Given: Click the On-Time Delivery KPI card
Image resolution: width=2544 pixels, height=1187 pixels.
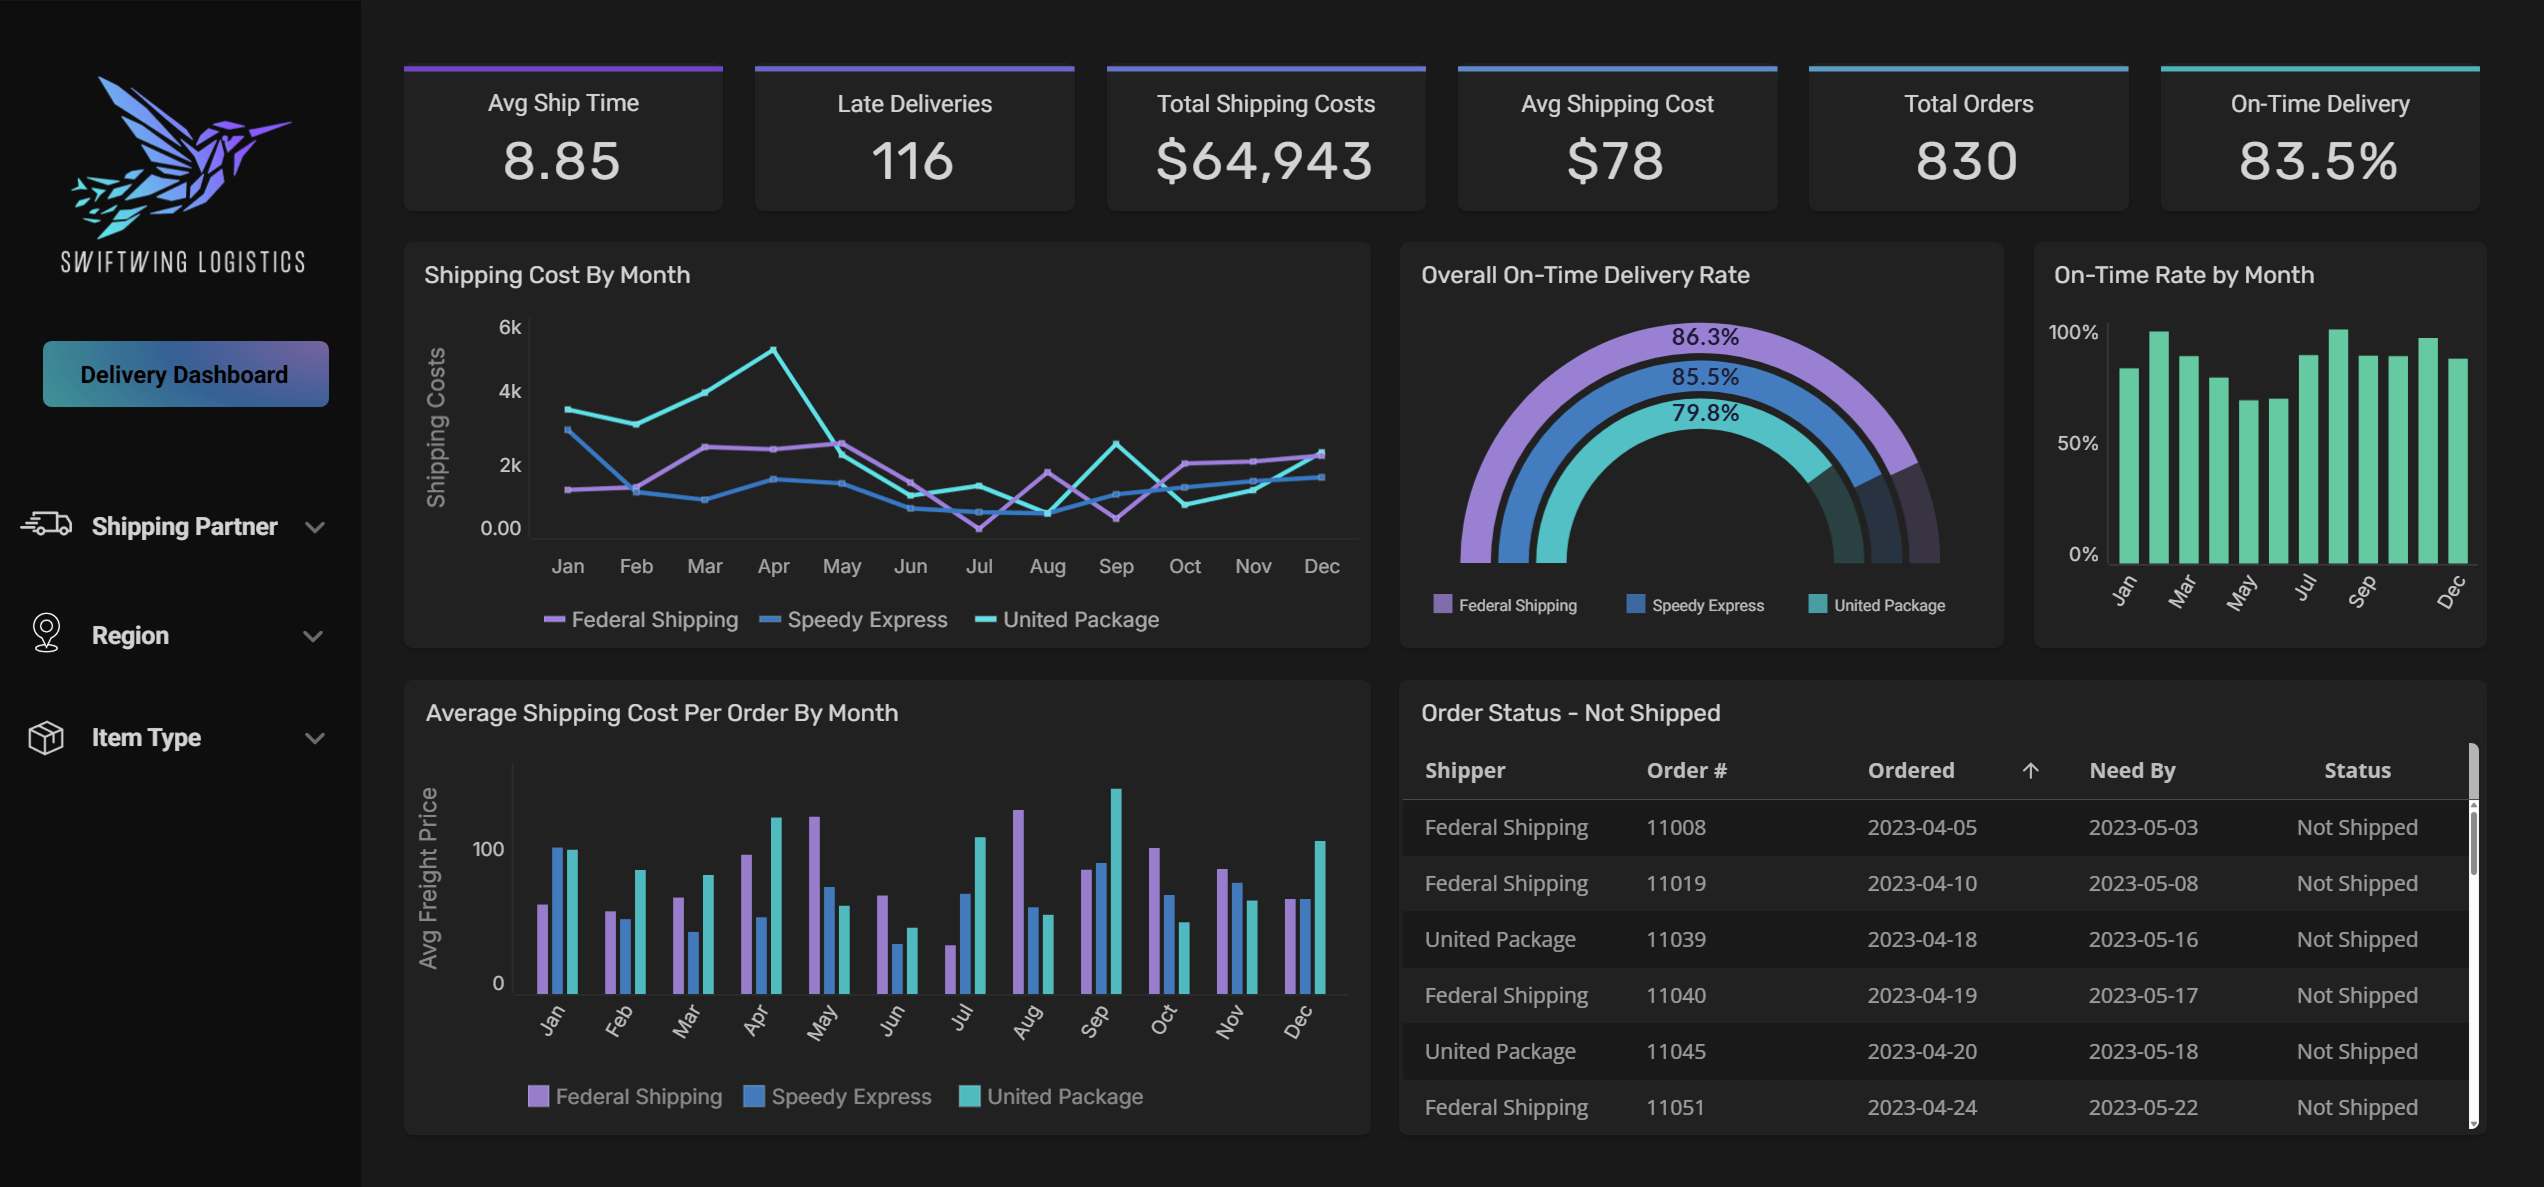Looking at the screenshot, I should [x=2318, y=137].
